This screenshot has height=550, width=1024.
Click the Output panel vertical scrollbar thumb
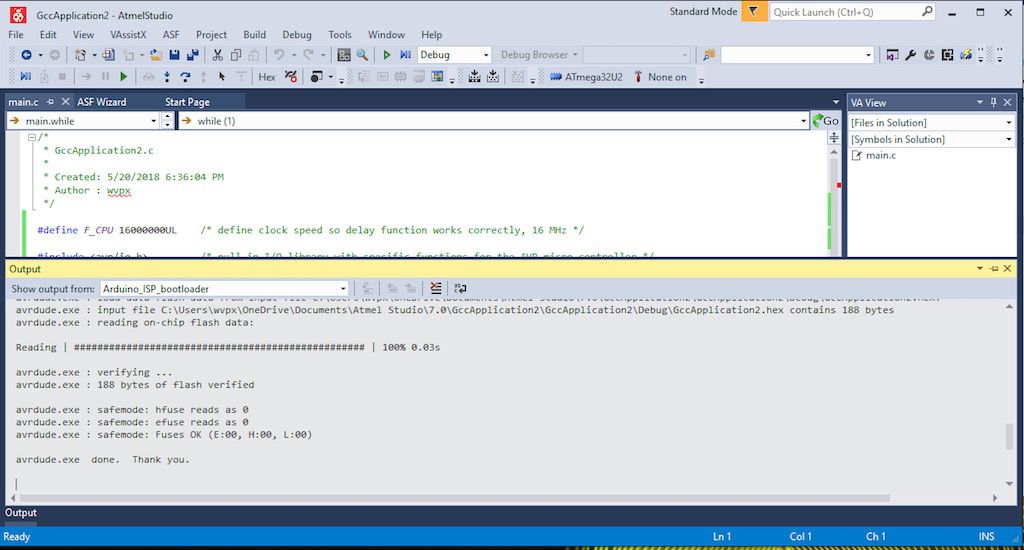pos(1010,436)
